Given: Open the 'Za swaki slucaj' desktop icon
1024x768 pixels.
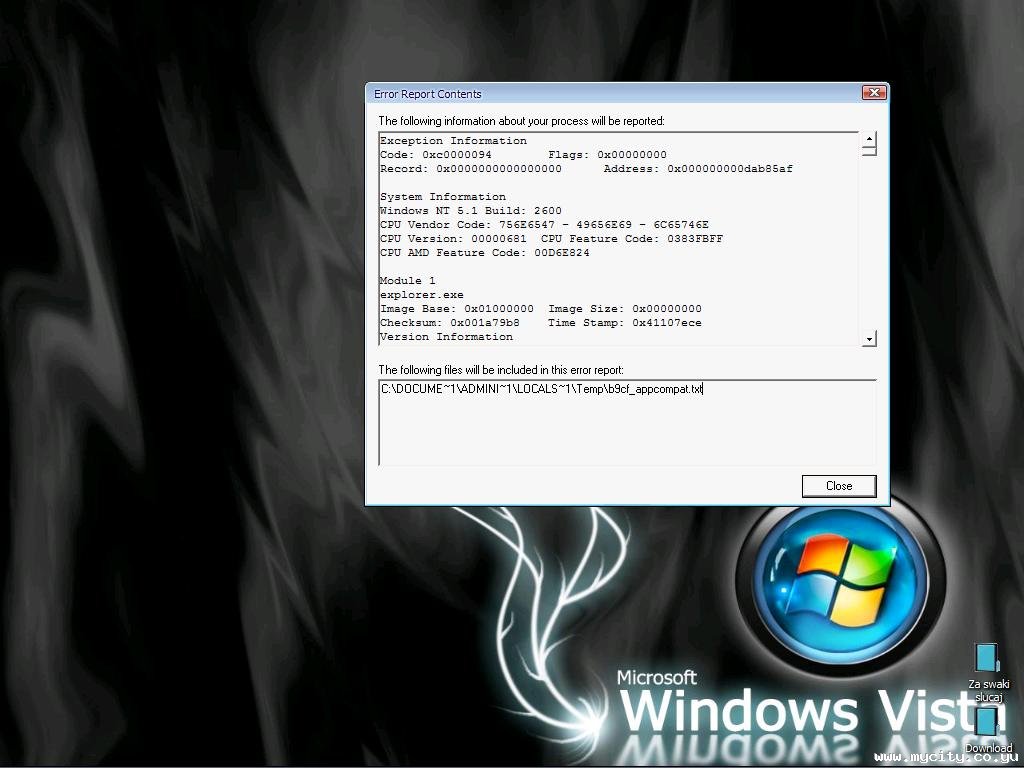Looking at the screenshot, I should (988, 672).
